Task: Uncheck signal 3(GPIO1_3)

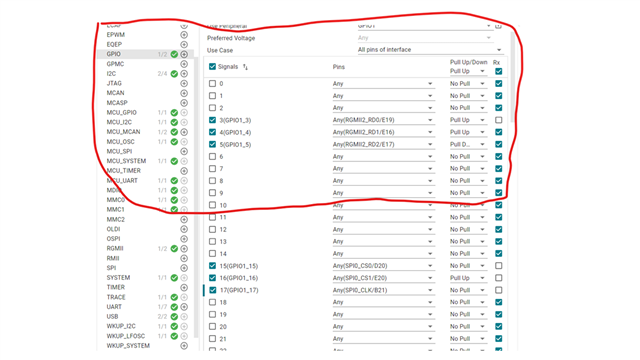Action: 212,120
